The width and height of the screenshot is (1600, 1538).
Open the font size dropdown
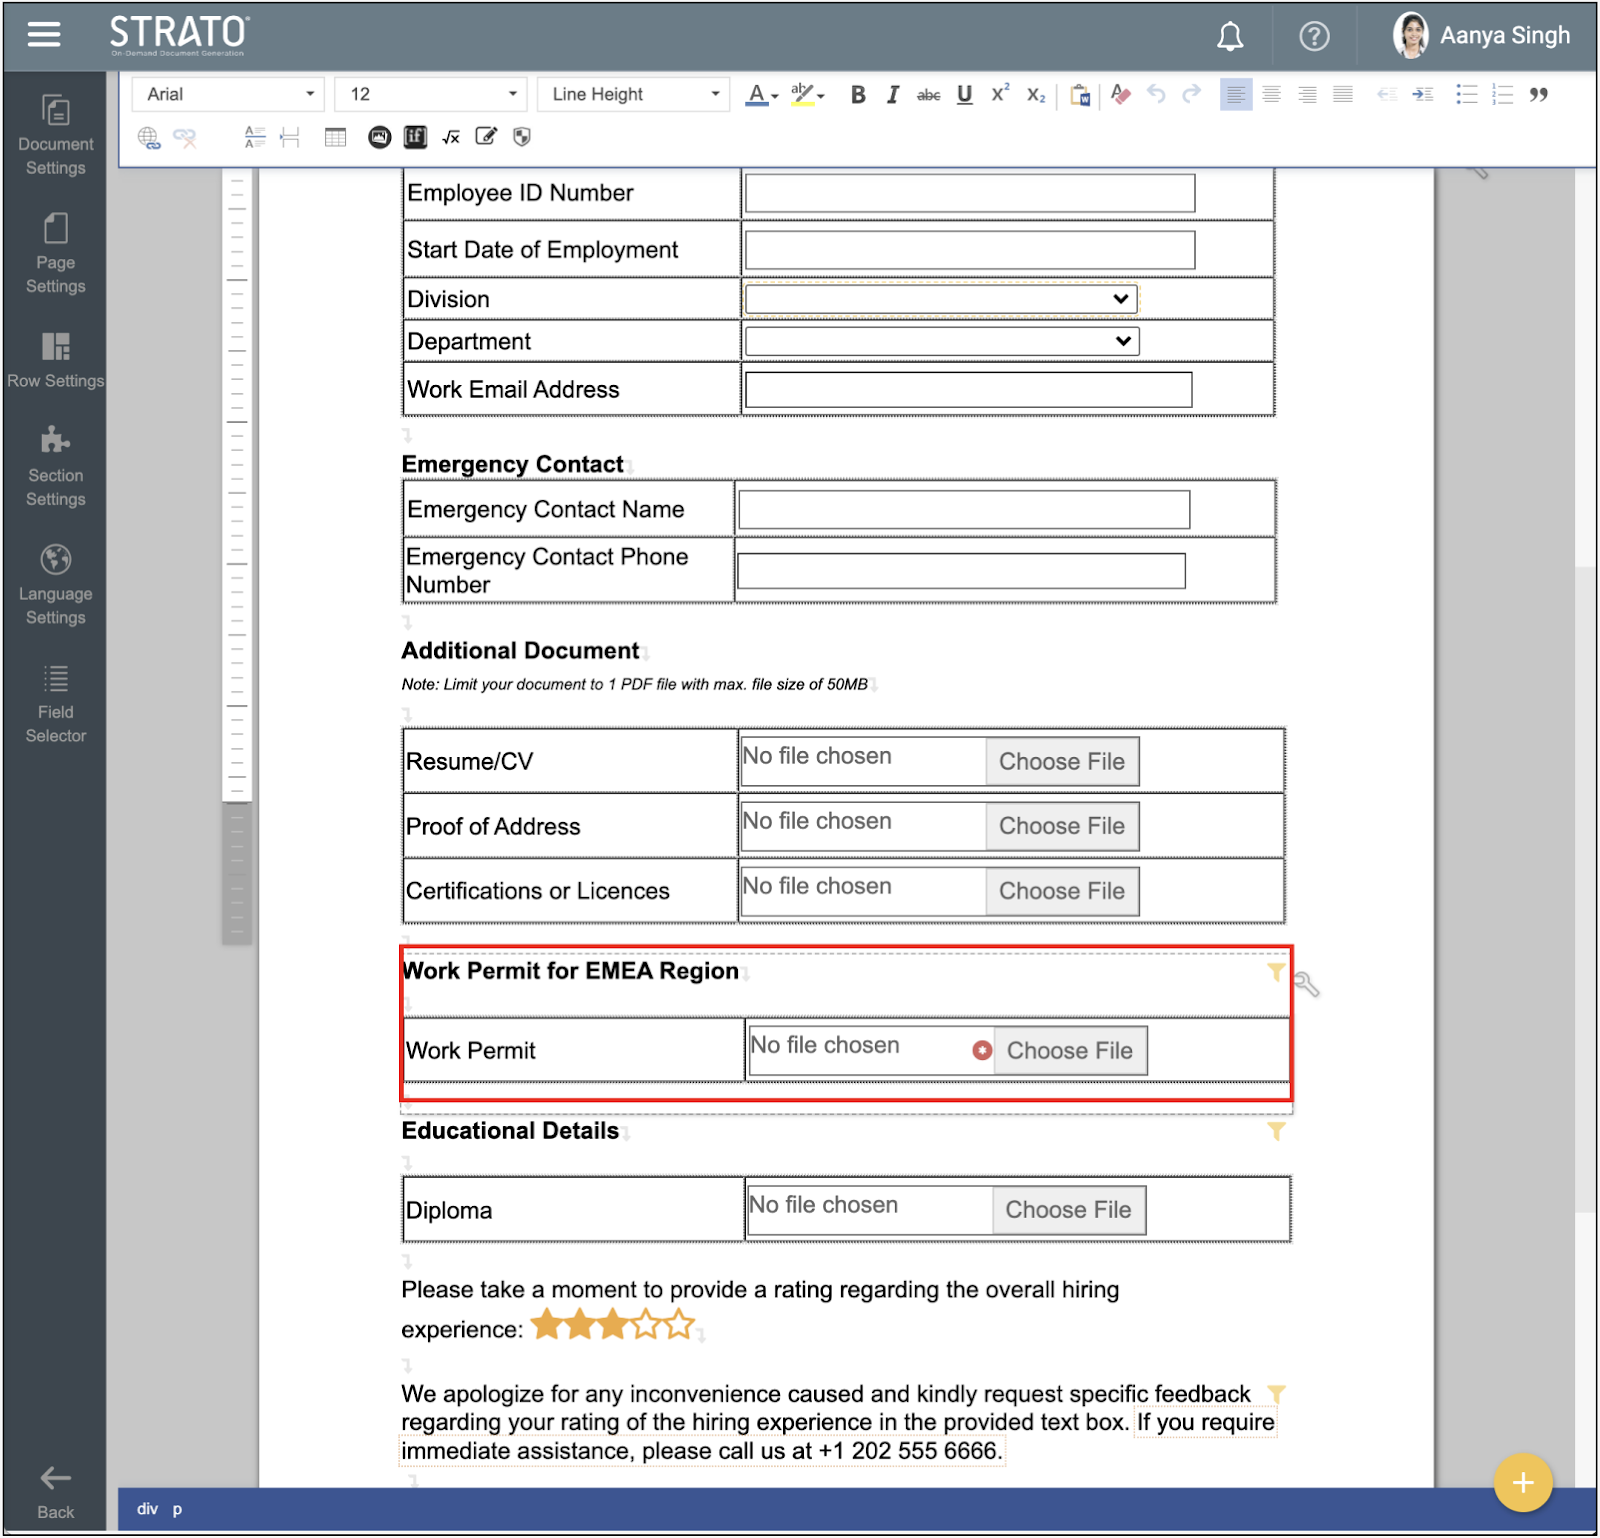(x=430, y=94)
